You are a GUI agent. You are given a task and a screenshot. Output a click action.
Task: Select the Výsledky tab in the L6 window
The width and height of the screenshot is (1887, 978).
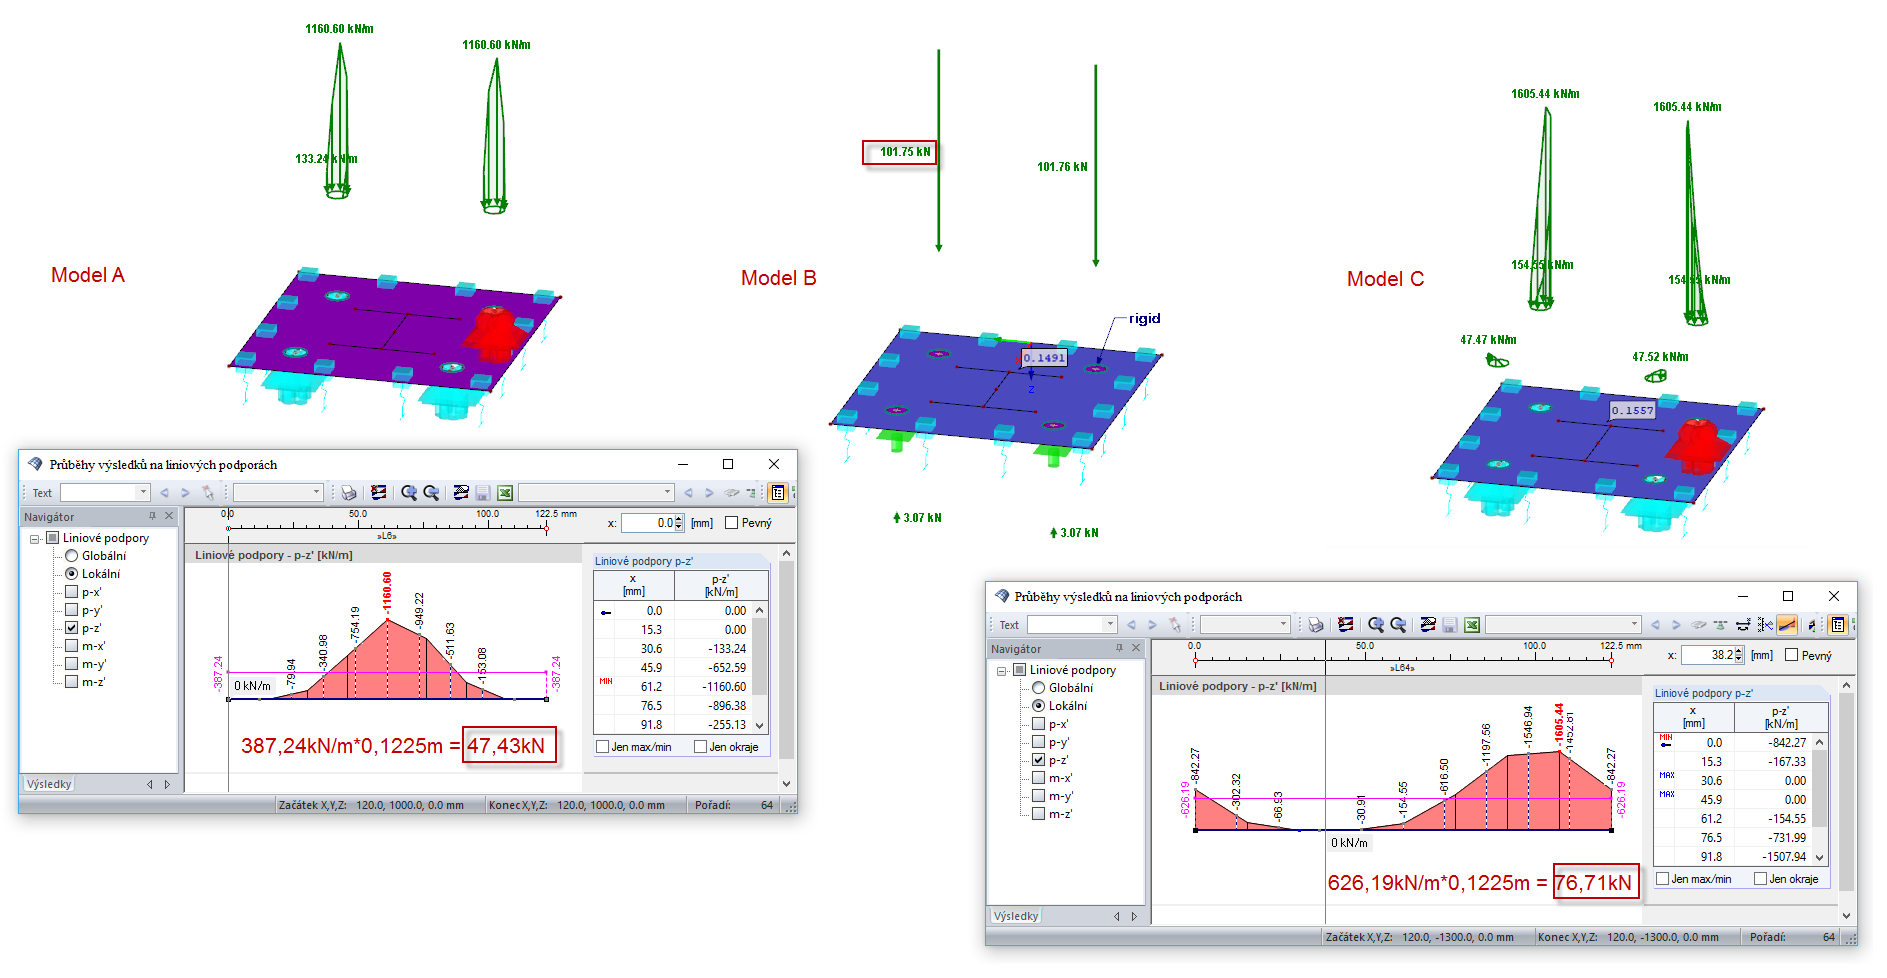[49, 784]
